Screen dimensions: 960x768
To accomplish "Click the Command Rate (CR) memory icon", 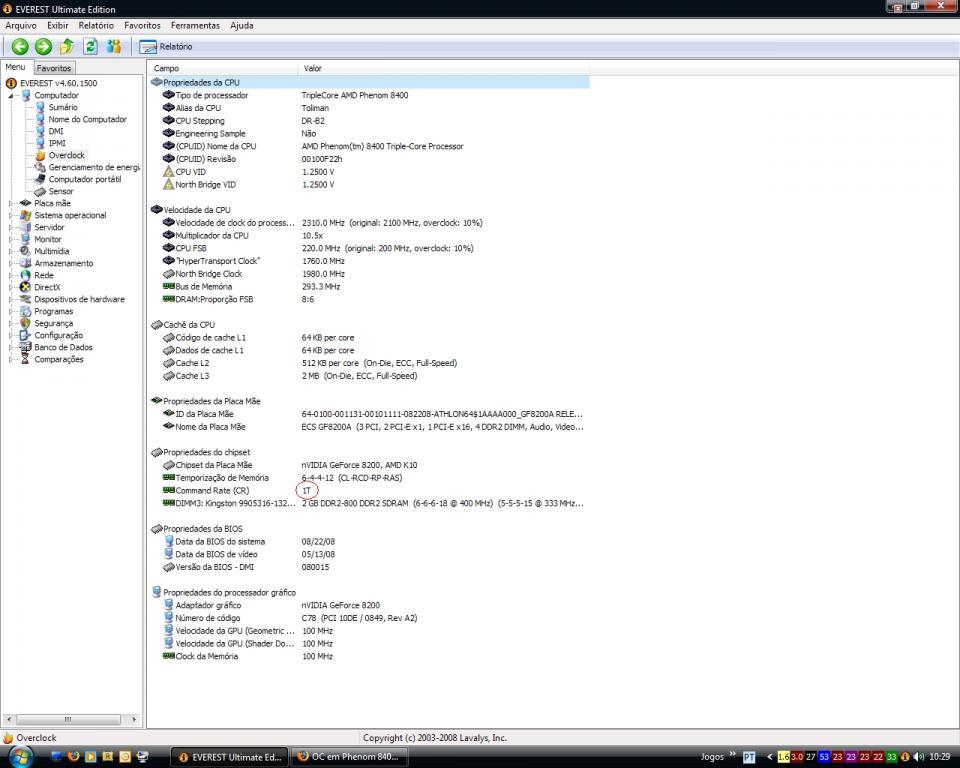I will [169, 490].
